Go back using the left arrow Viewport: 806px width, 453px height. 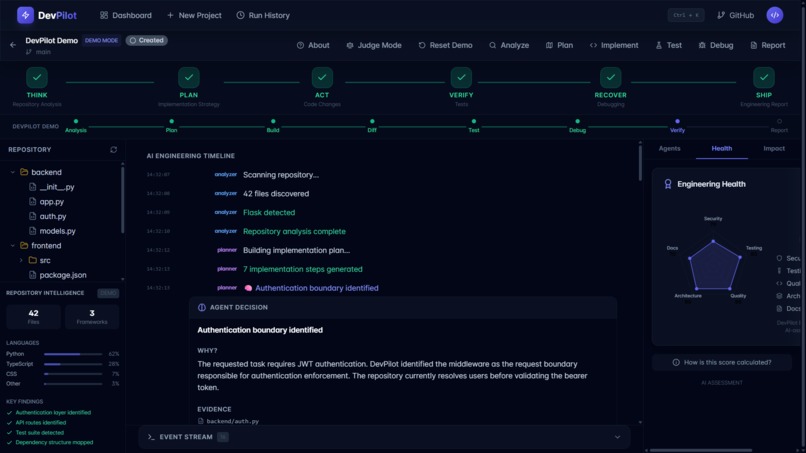click(x=13, y=45)
